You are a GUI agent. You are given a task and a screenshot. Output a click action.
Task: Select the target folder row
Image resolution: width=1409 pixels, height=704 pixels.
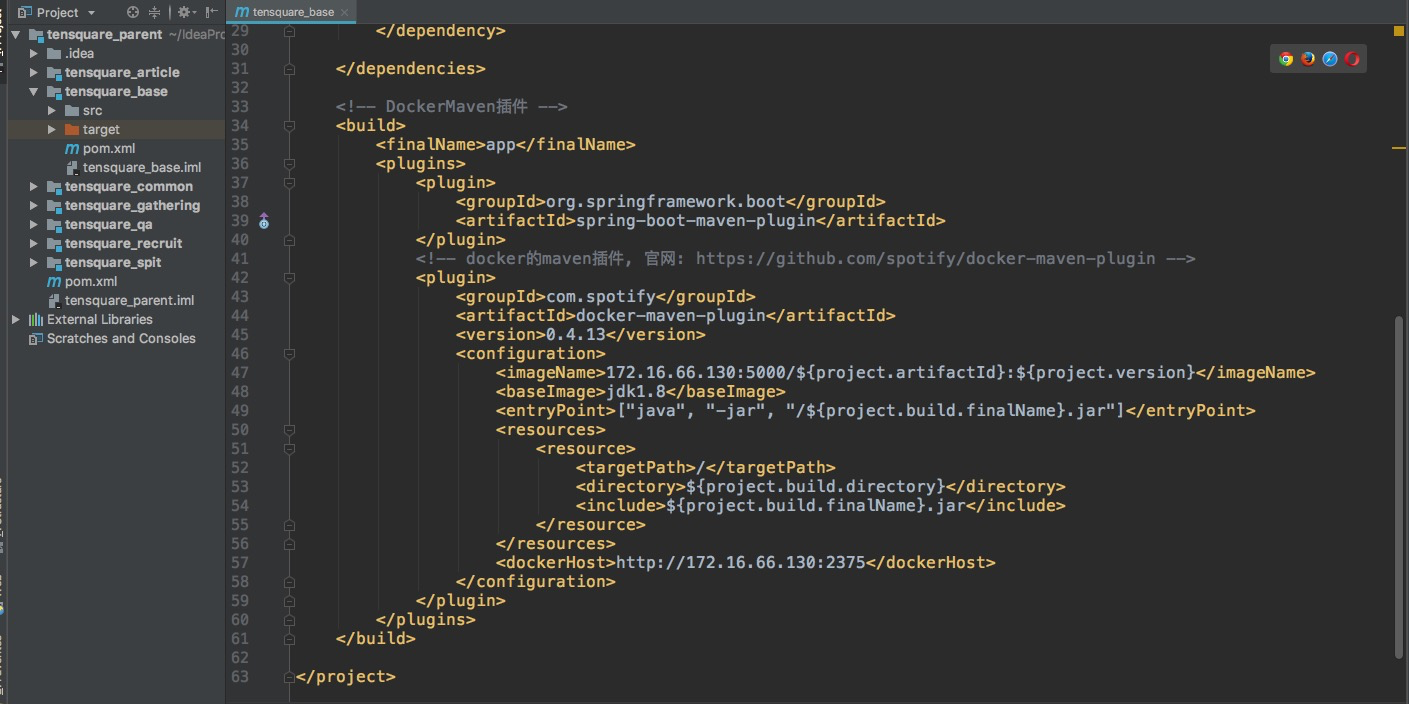[x=116, y=130]
